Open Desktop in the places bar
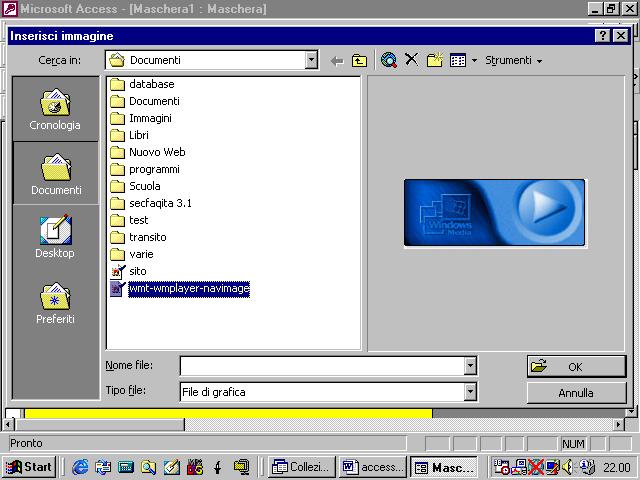This screenshot has height=480, width=640. [55, 237]
